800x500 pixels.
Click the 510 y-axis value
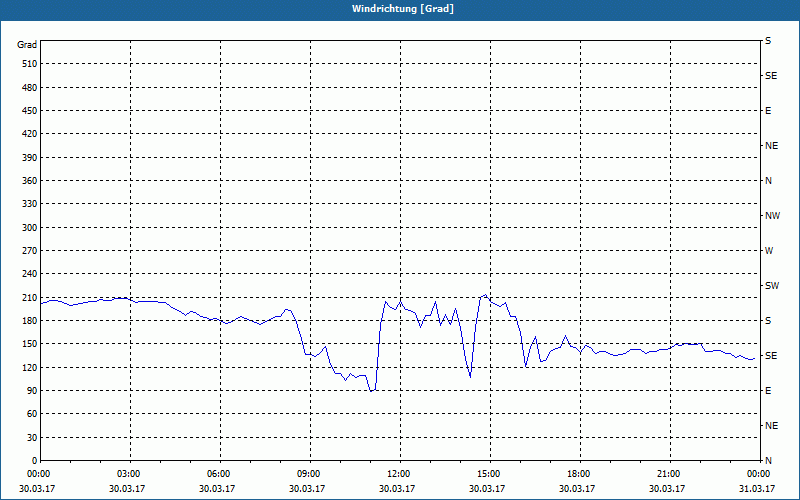(29, 64)
